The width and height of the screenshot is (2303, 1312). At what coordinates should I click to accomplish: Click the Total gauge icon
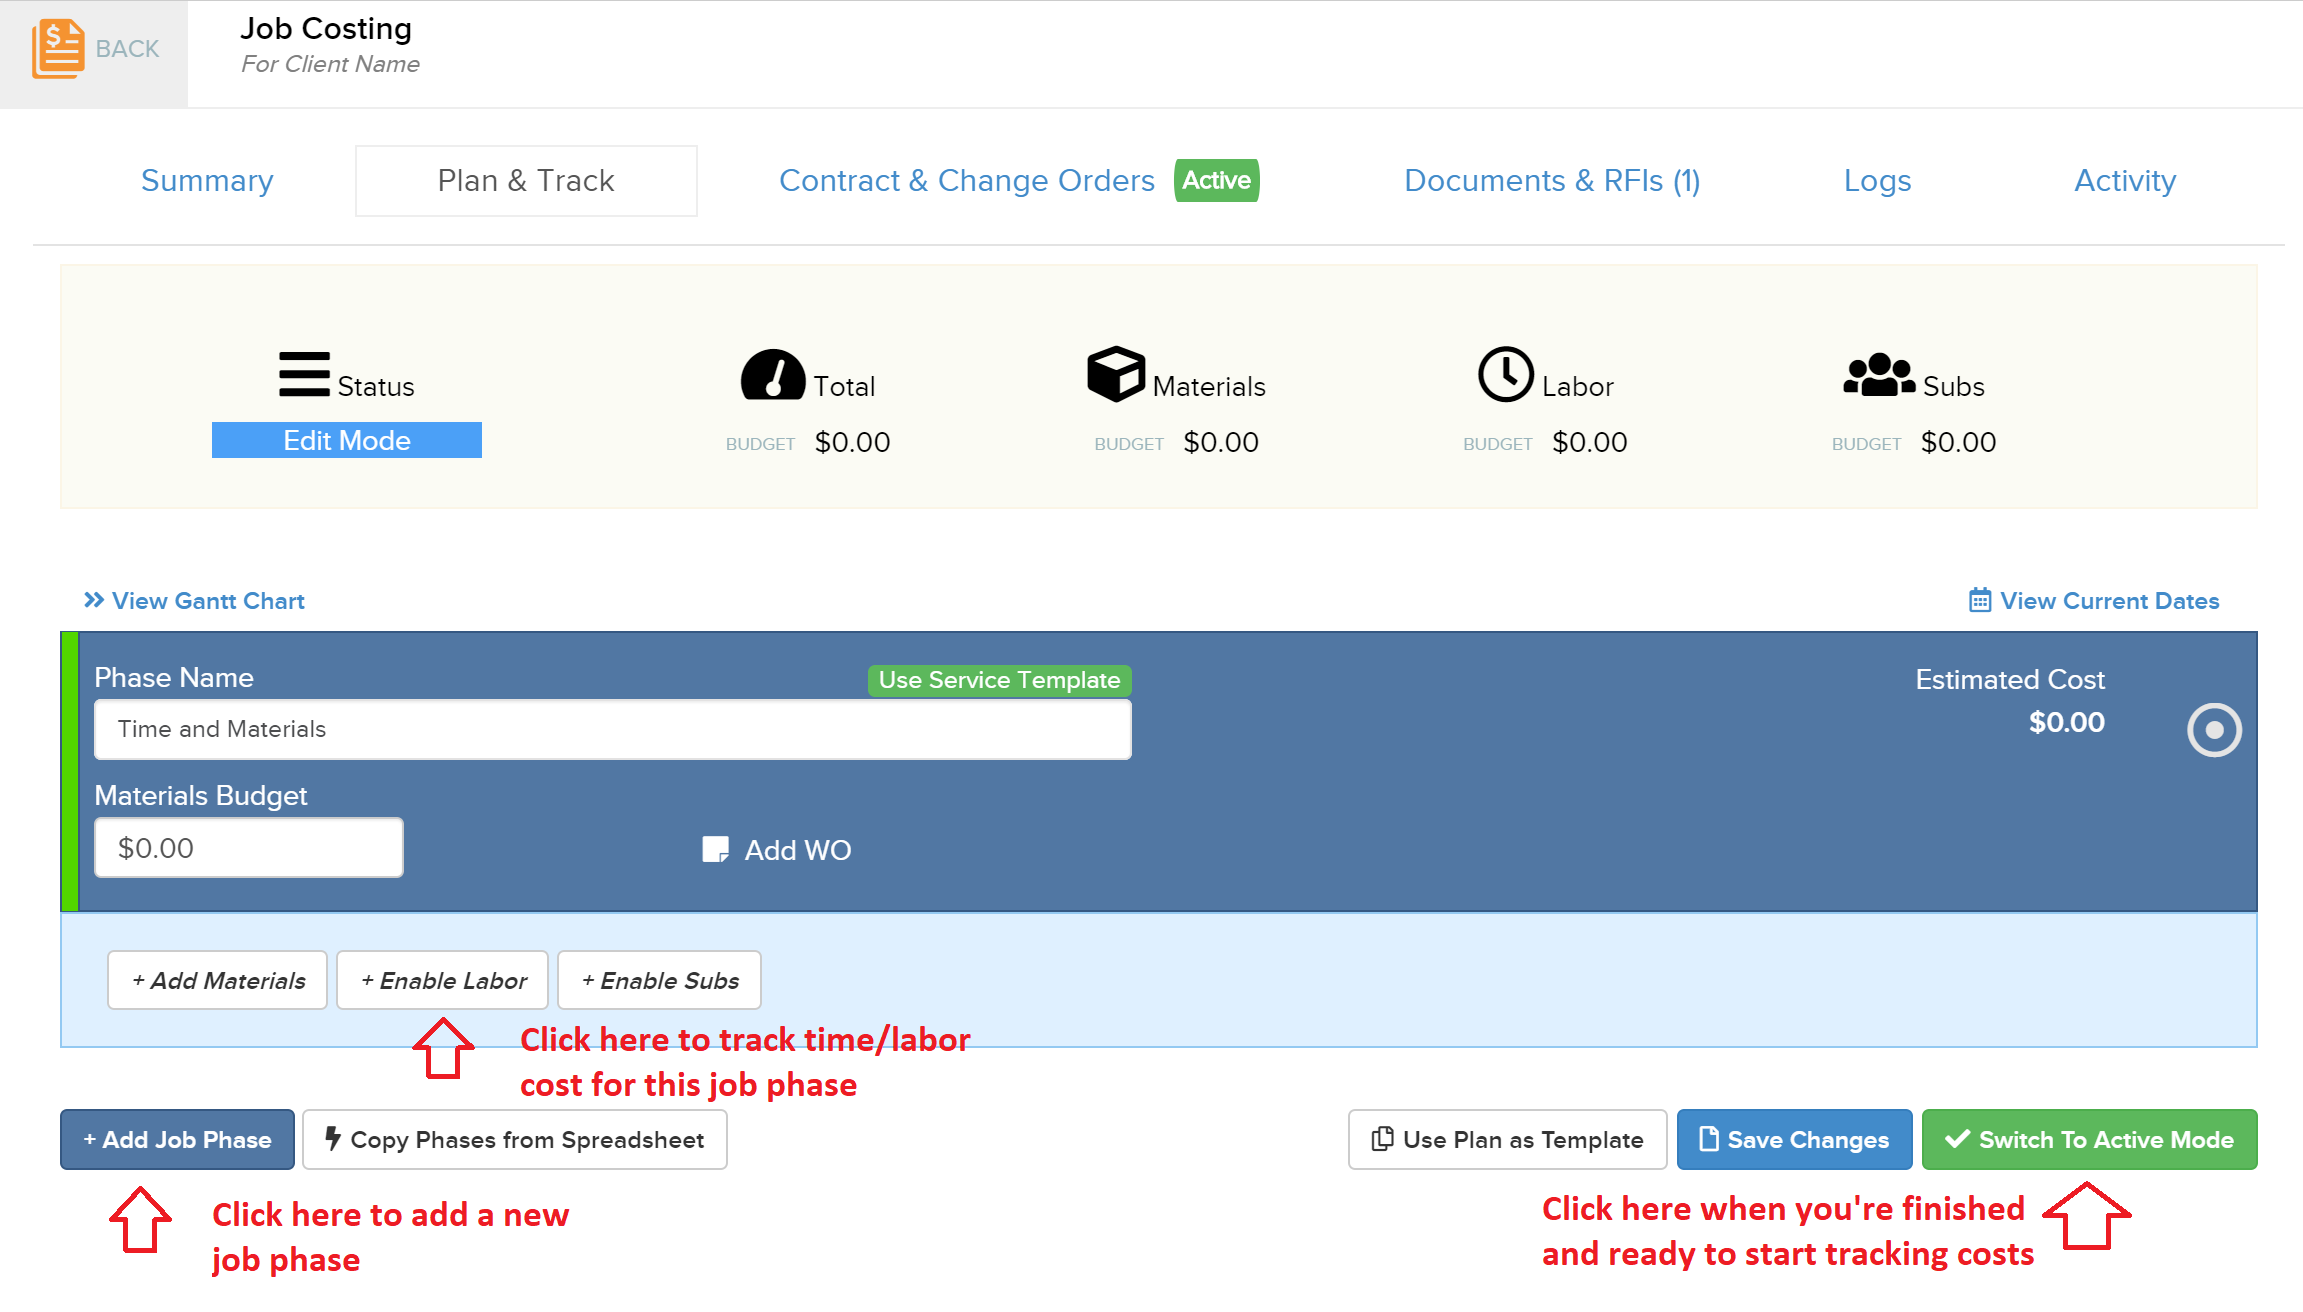coord(772,374)
